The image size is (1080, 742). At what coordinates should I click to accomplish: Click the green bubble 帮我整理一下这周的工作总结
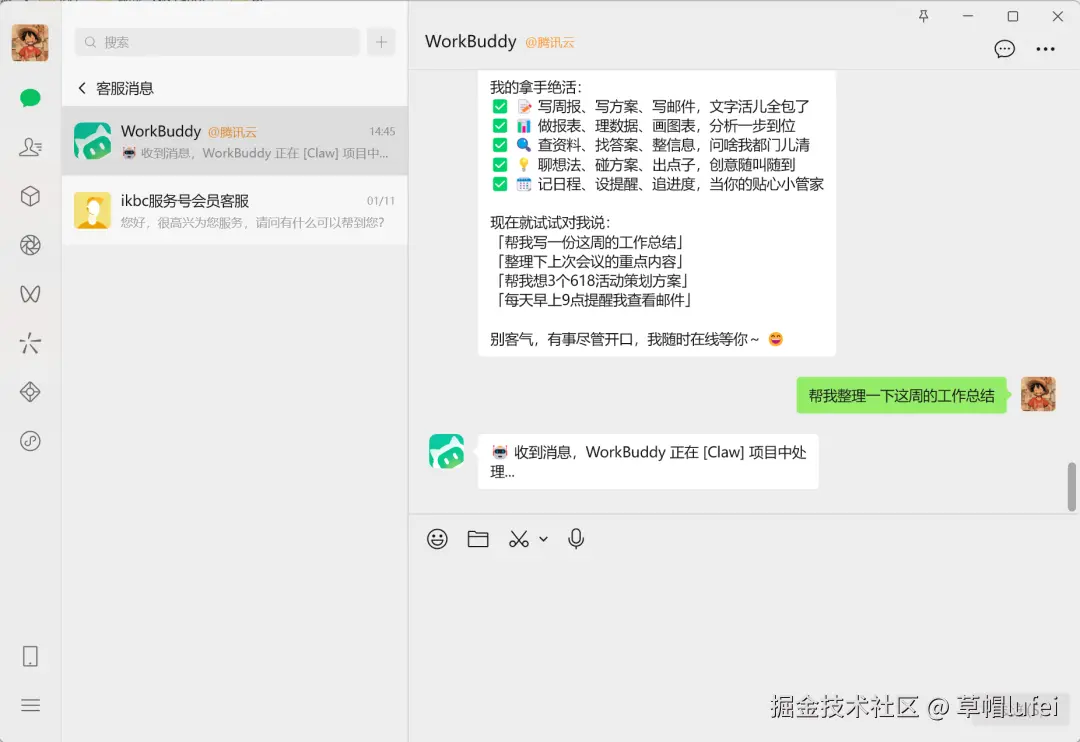(x=901, y=395)
